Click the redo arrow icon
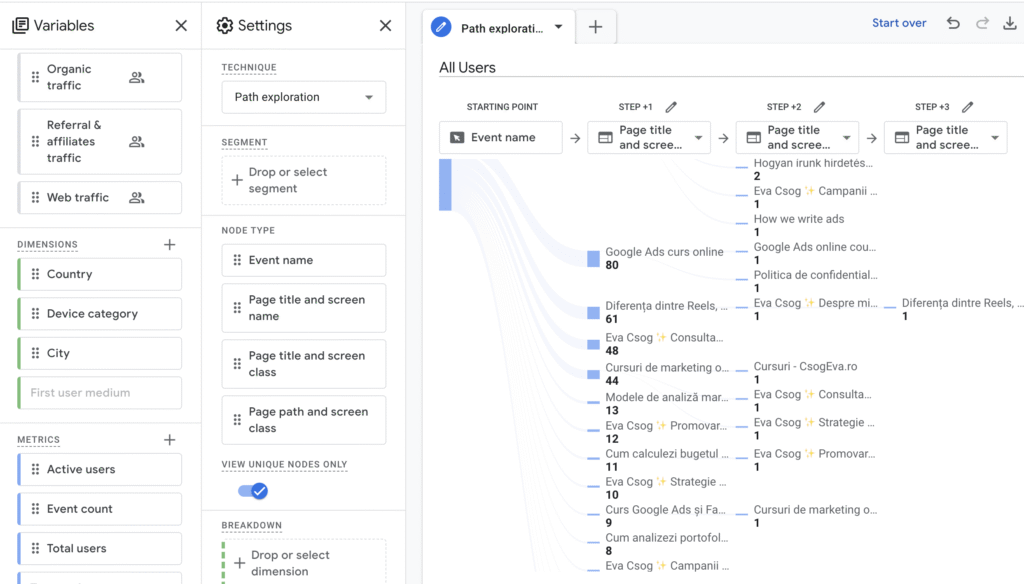Screen dimensions: 1024x584 pyautogui.click(x=982, y=23)
